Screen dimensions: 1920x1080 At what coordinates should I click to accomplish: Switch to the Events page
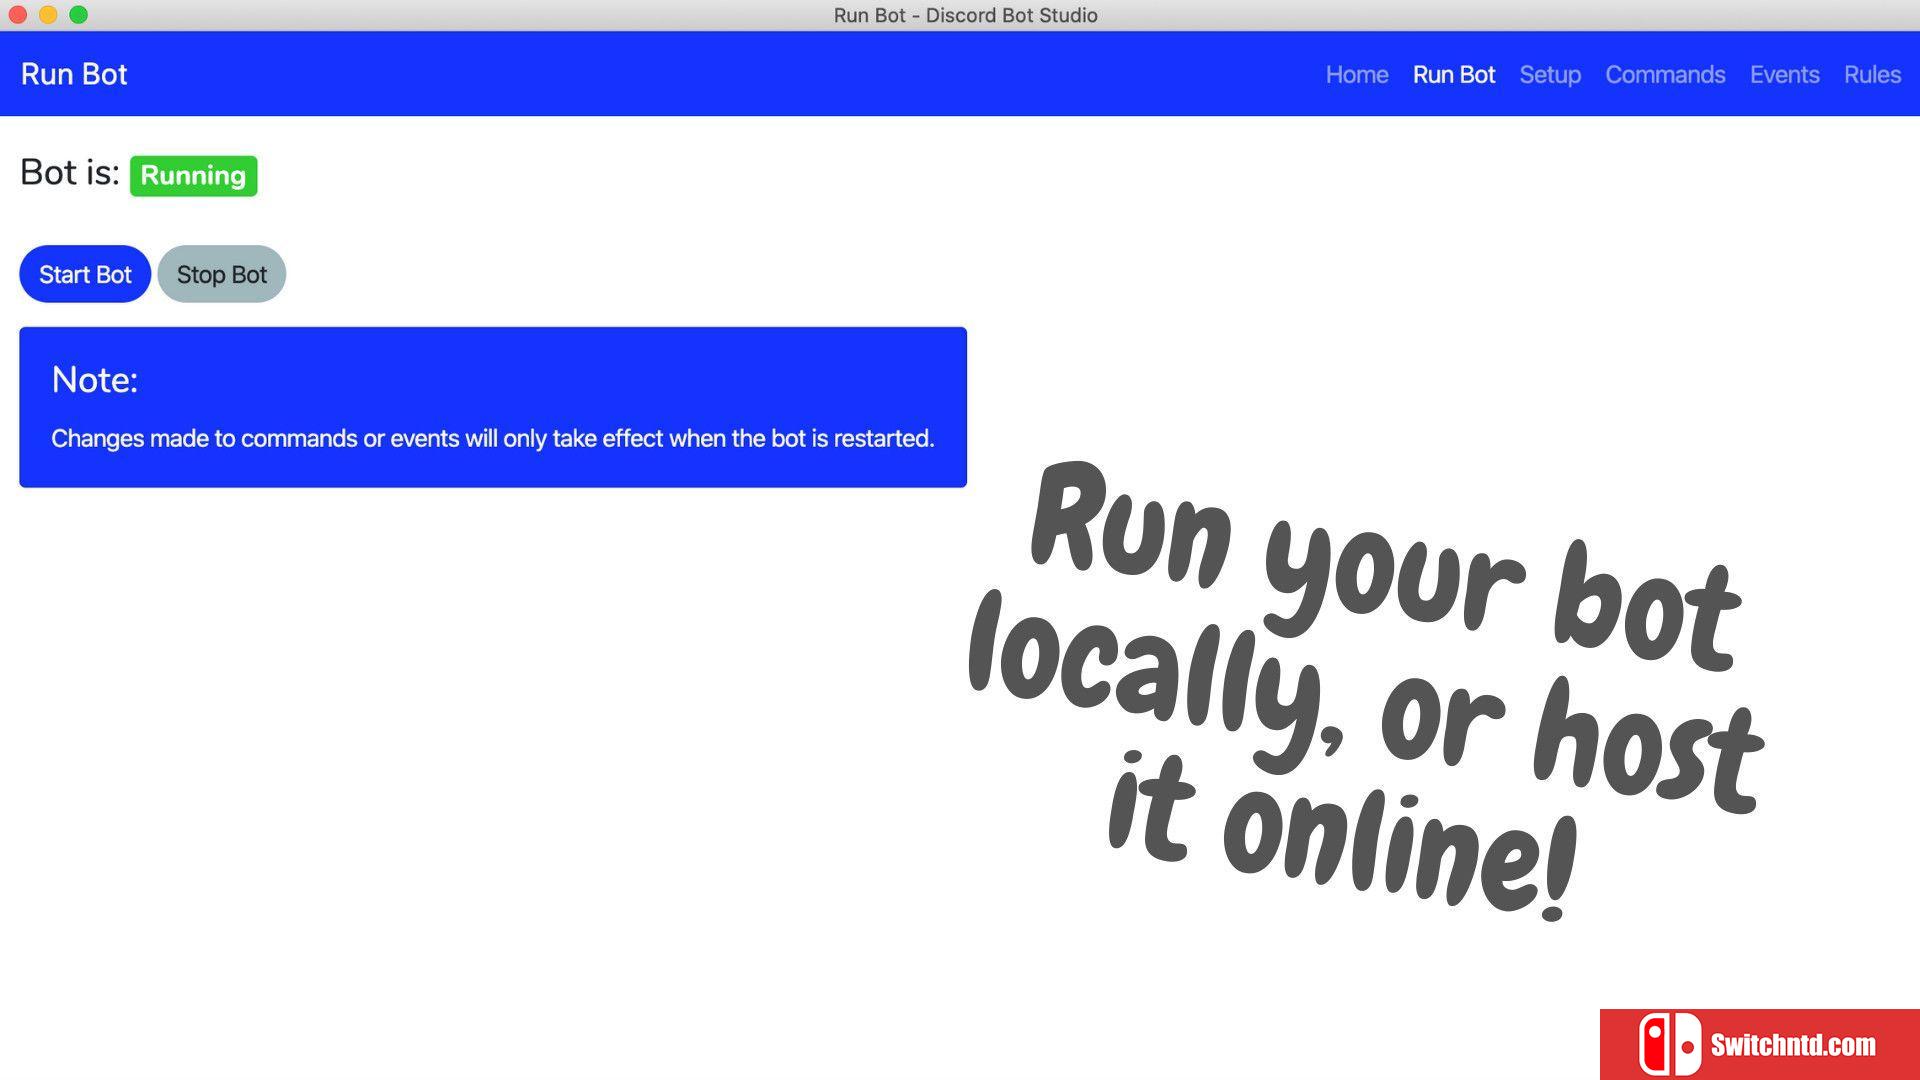[x=1784, y=75]
